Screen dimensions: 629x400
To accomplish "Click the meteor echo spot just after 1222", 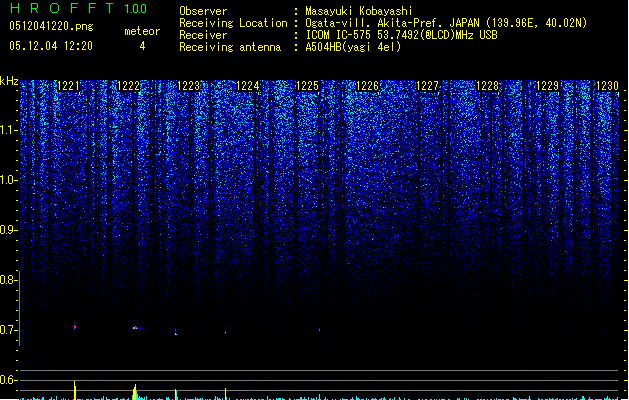I will click(136, 328).
